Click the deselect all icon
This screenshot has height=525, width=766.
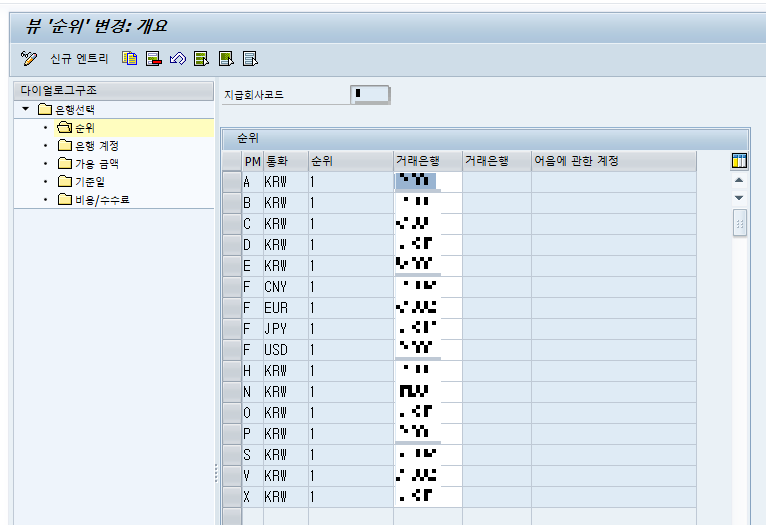pos(250,59)
